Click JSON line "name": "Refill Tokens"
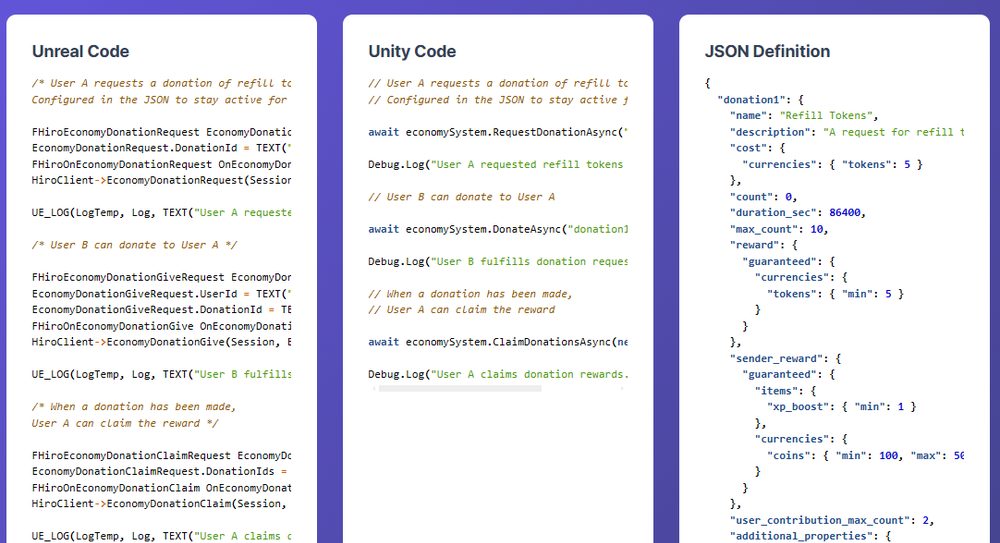 pyautogui.click(x=804, y=115)
